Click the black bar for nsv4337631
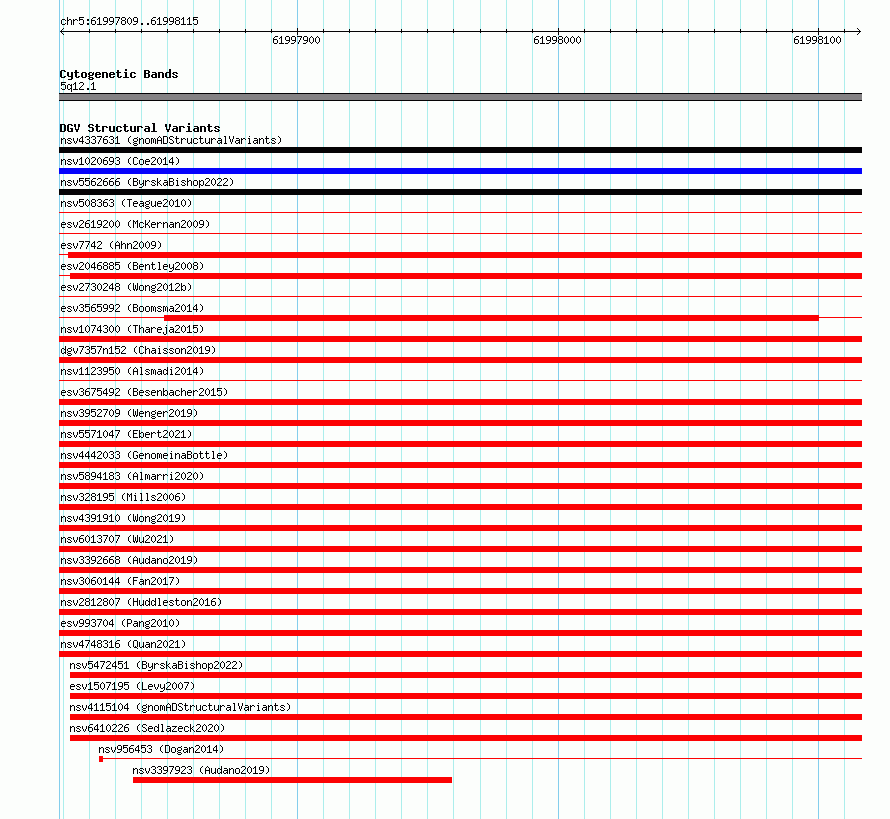 pyautogui.click(x=460, y=150)
